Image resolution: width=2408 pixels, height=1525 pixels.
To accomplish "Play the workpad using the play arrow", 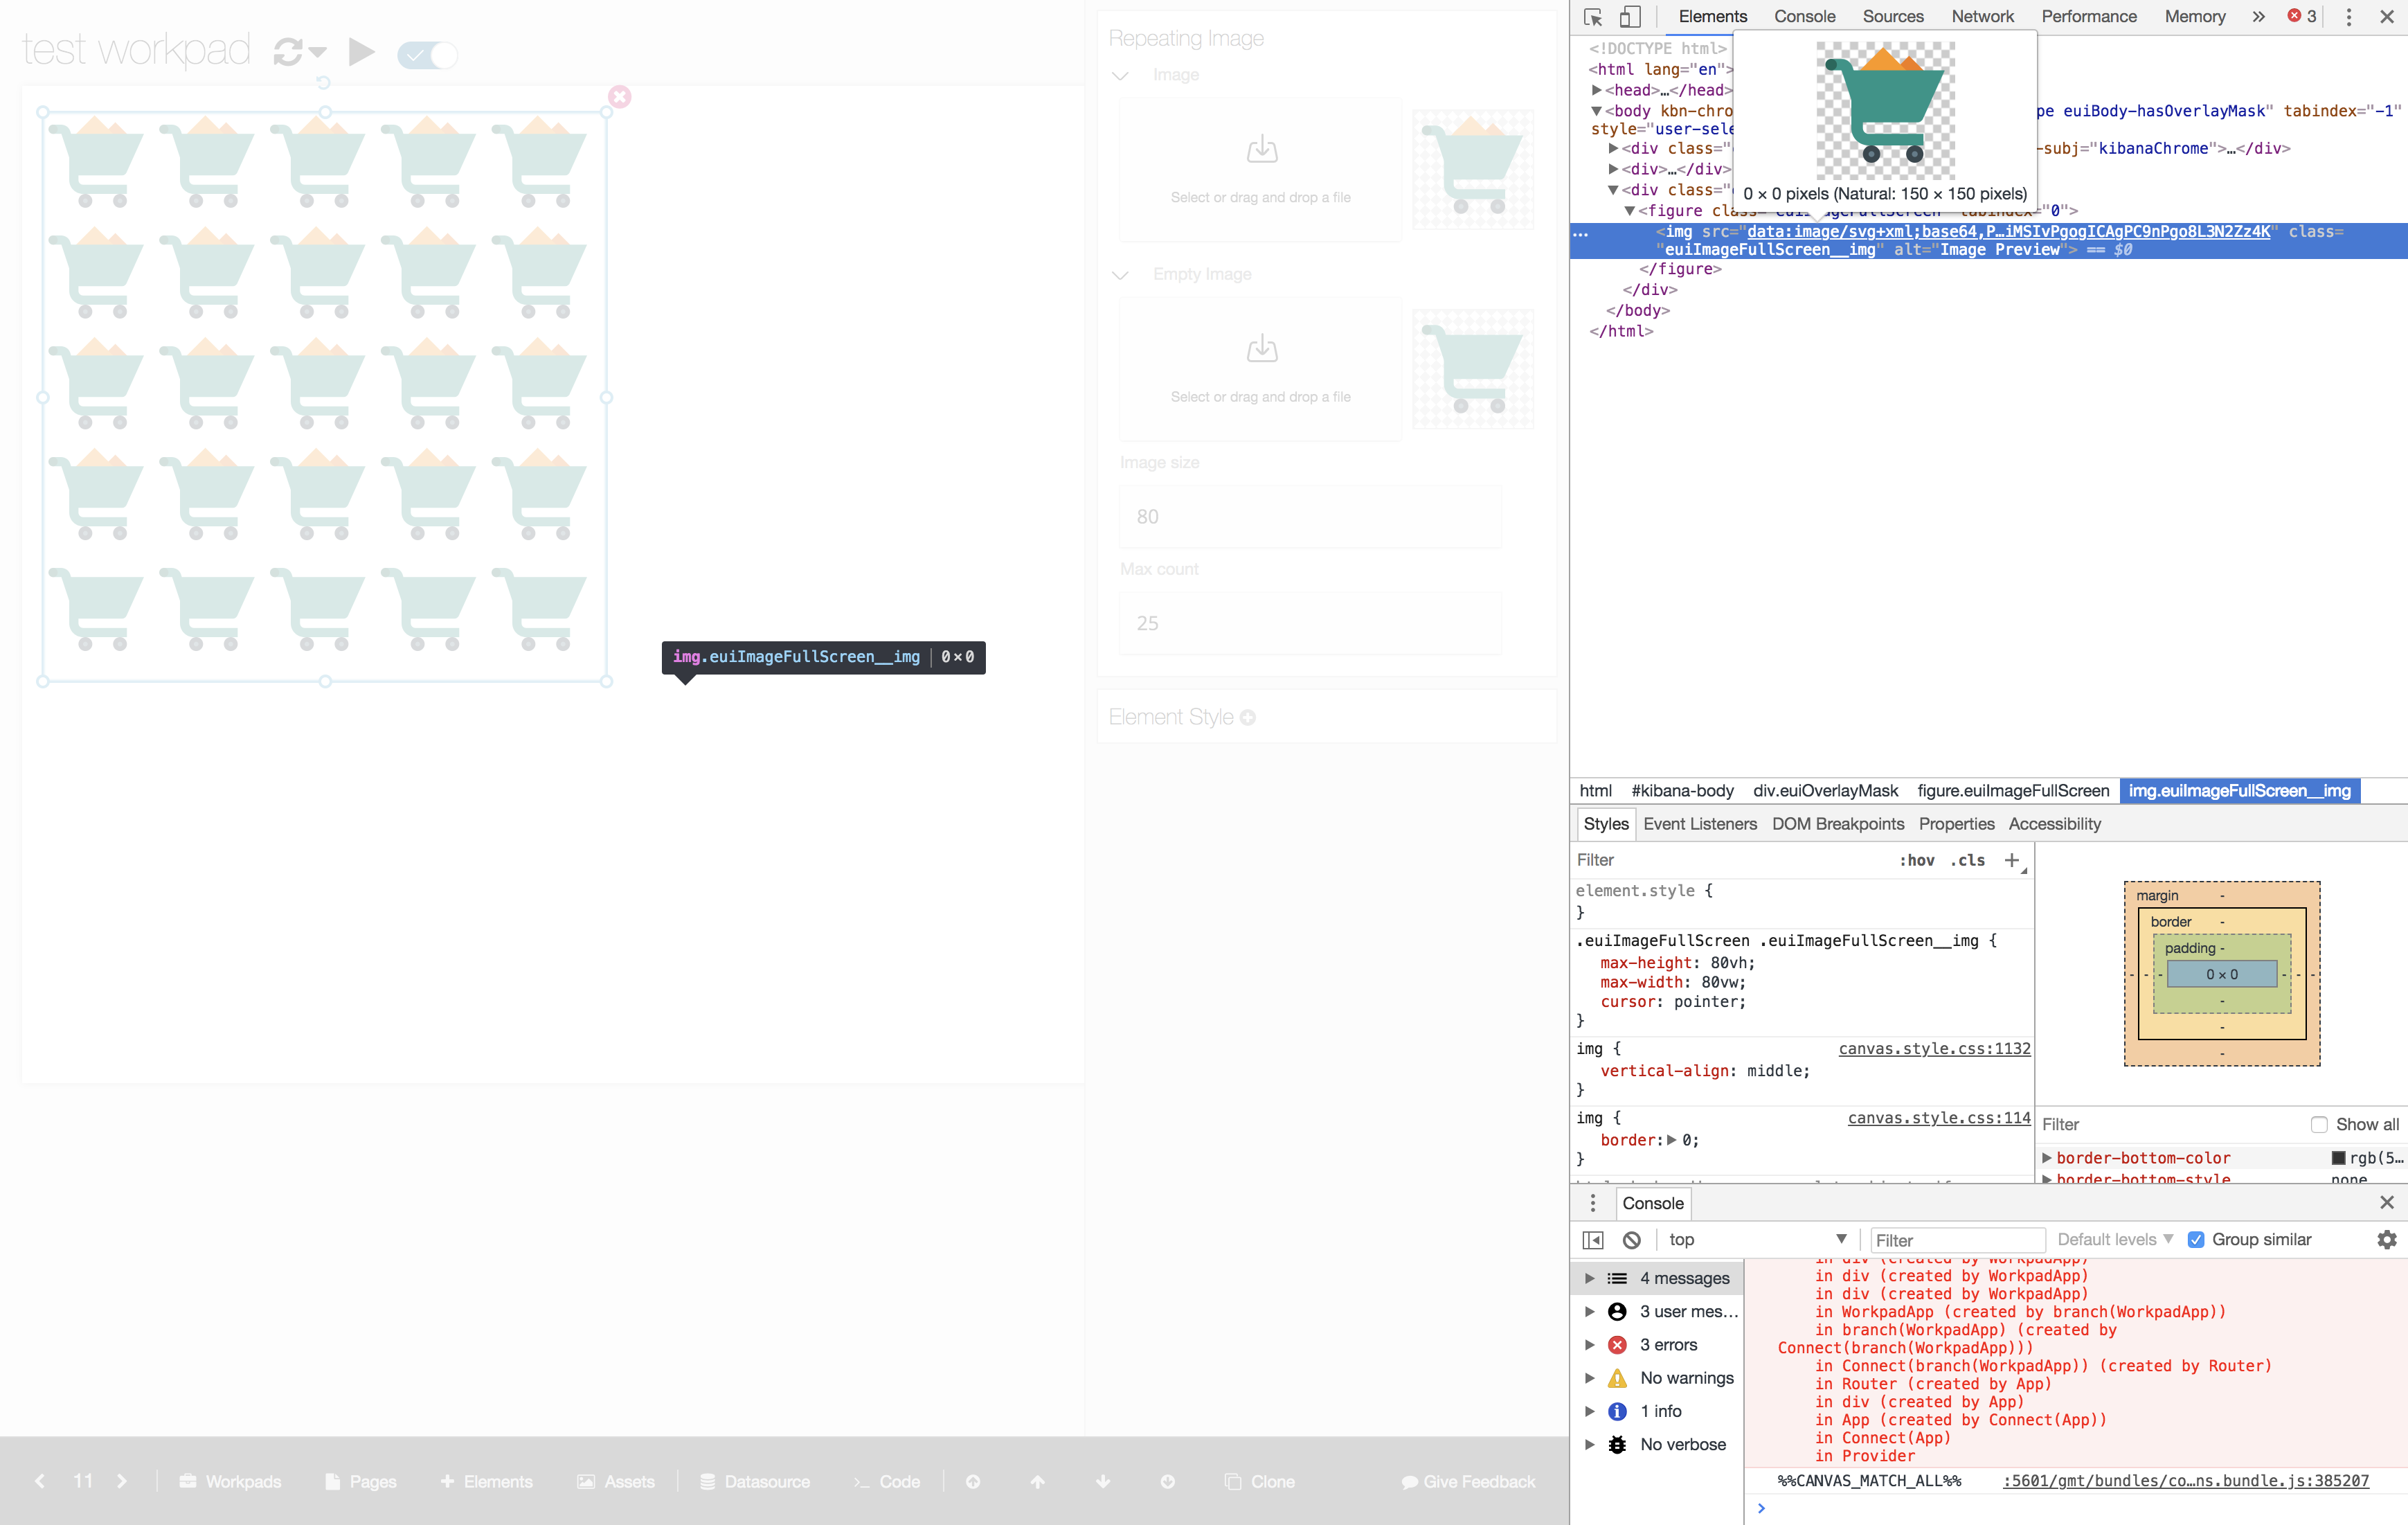I will click(360, 52).
